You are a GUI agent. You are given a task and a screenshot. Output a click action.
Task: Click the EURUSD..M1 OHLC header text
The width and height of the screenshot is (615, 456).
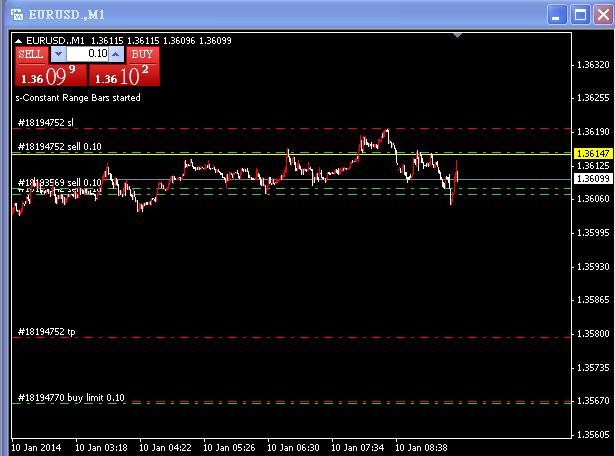coord(129,40)
